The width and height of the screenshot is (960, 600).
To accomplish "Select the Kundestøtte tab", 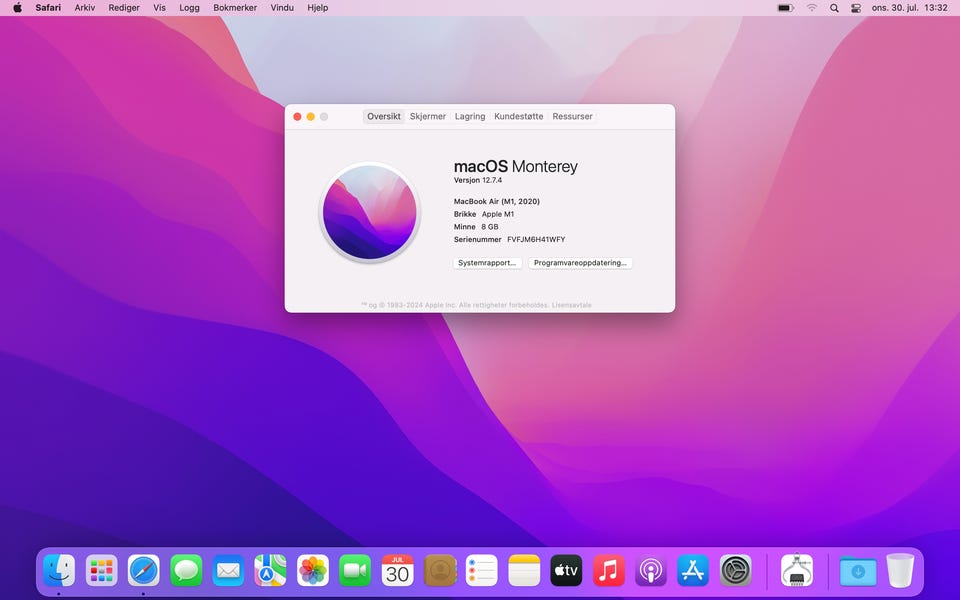I will pos(518,116).
